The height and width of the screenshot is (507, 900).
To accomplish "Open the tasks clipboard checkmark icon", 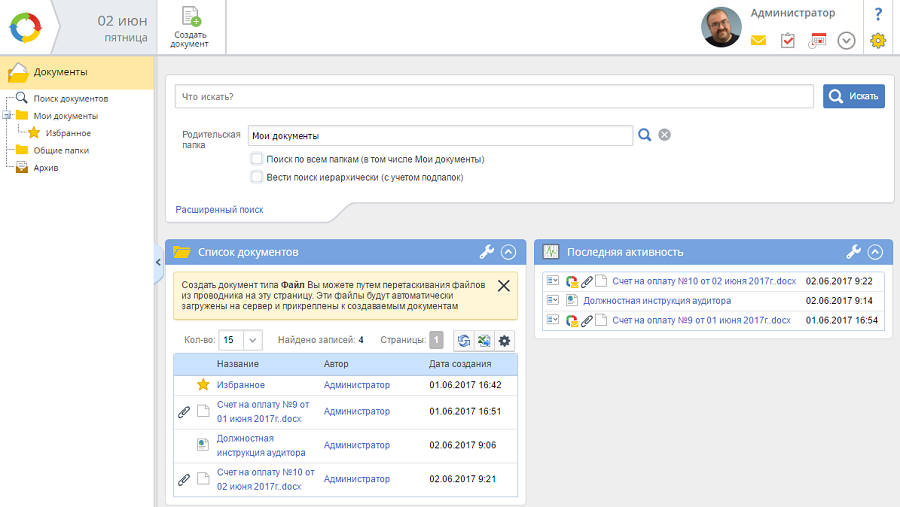I will click(788, 41).
